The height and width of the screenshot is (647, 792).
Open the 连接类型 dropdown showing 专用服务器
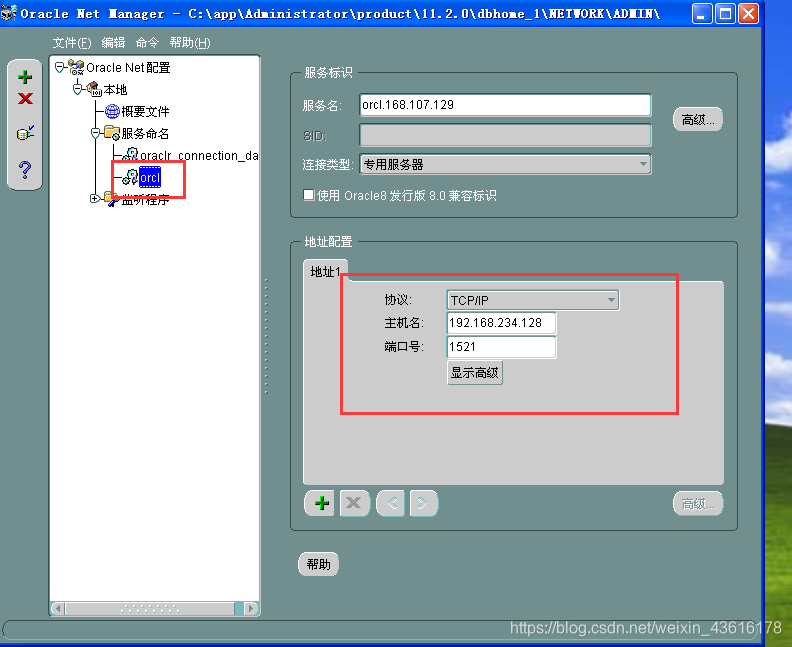505,164
